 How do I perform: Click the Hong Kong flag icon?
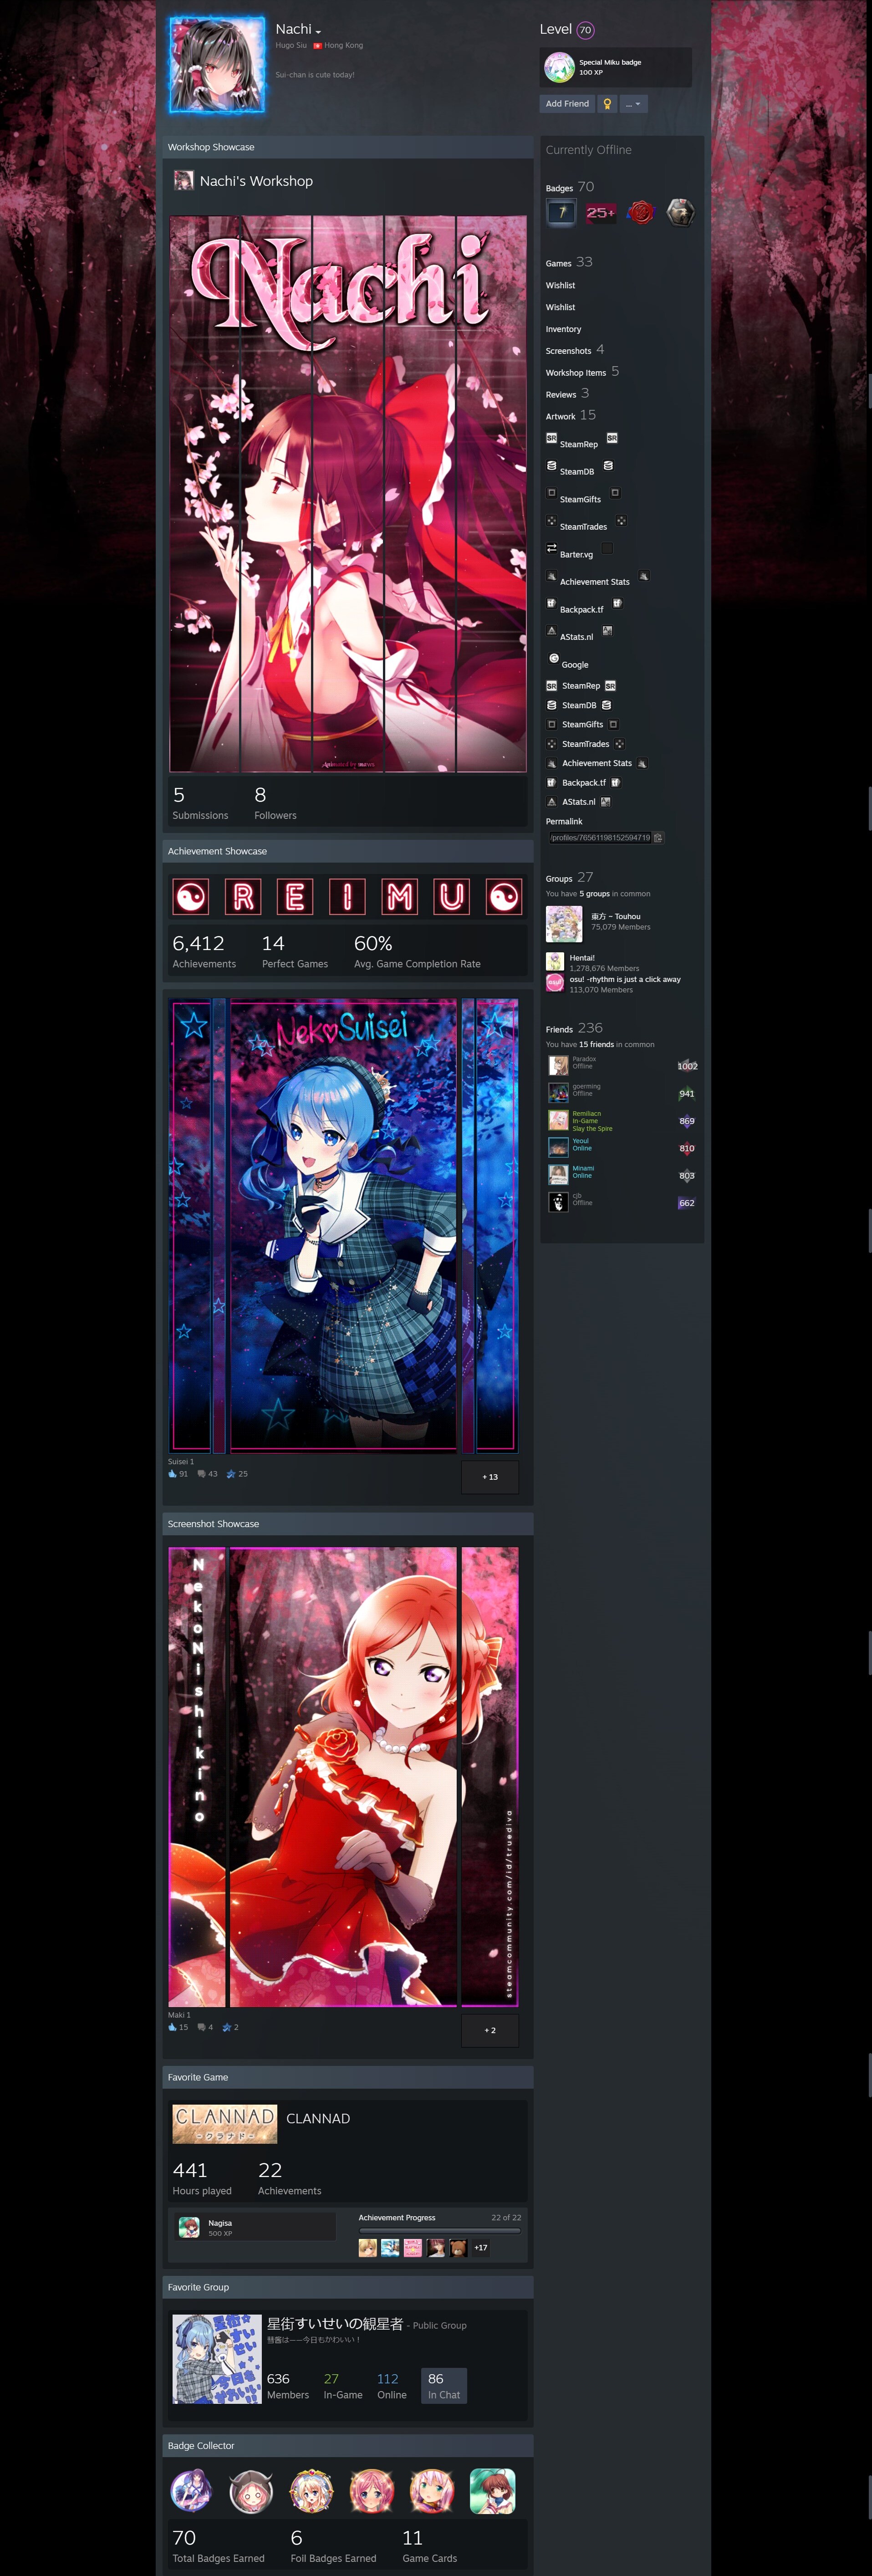[318, 46]
